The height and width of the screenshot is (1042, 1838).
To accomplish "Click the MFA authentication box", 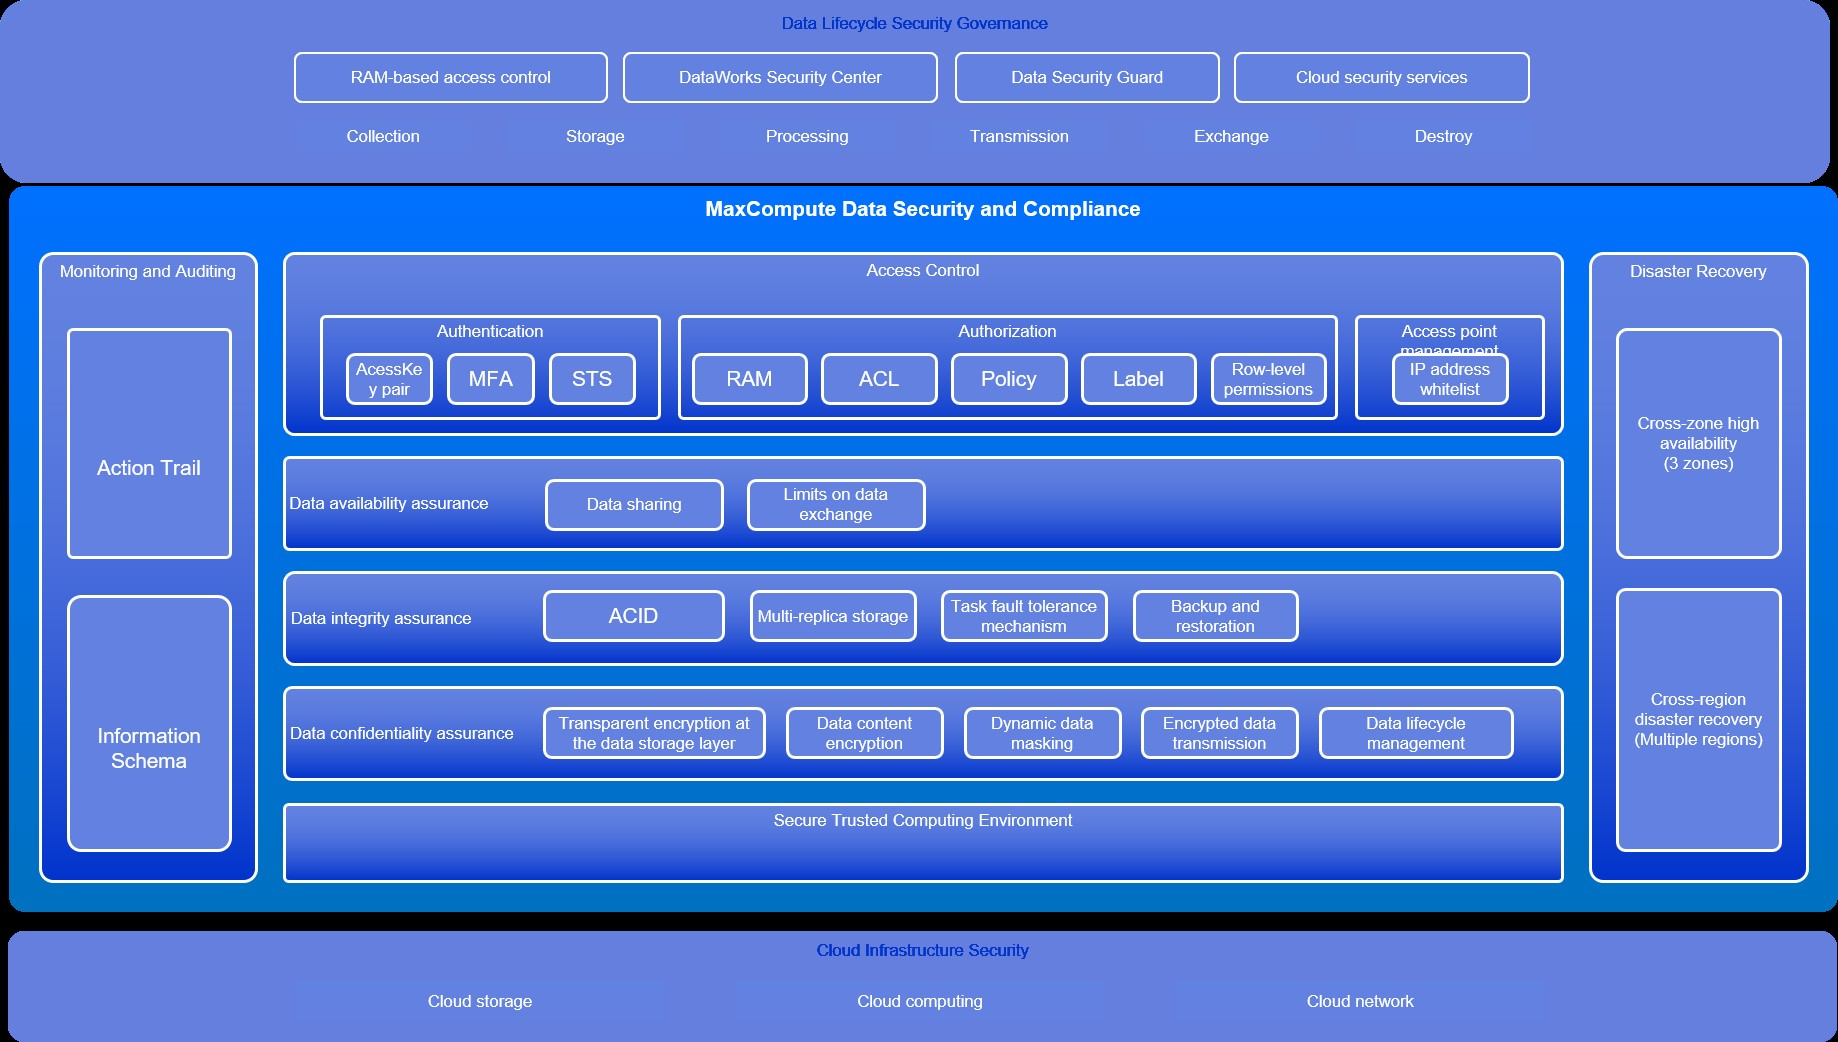I will (x=491, y=379).
